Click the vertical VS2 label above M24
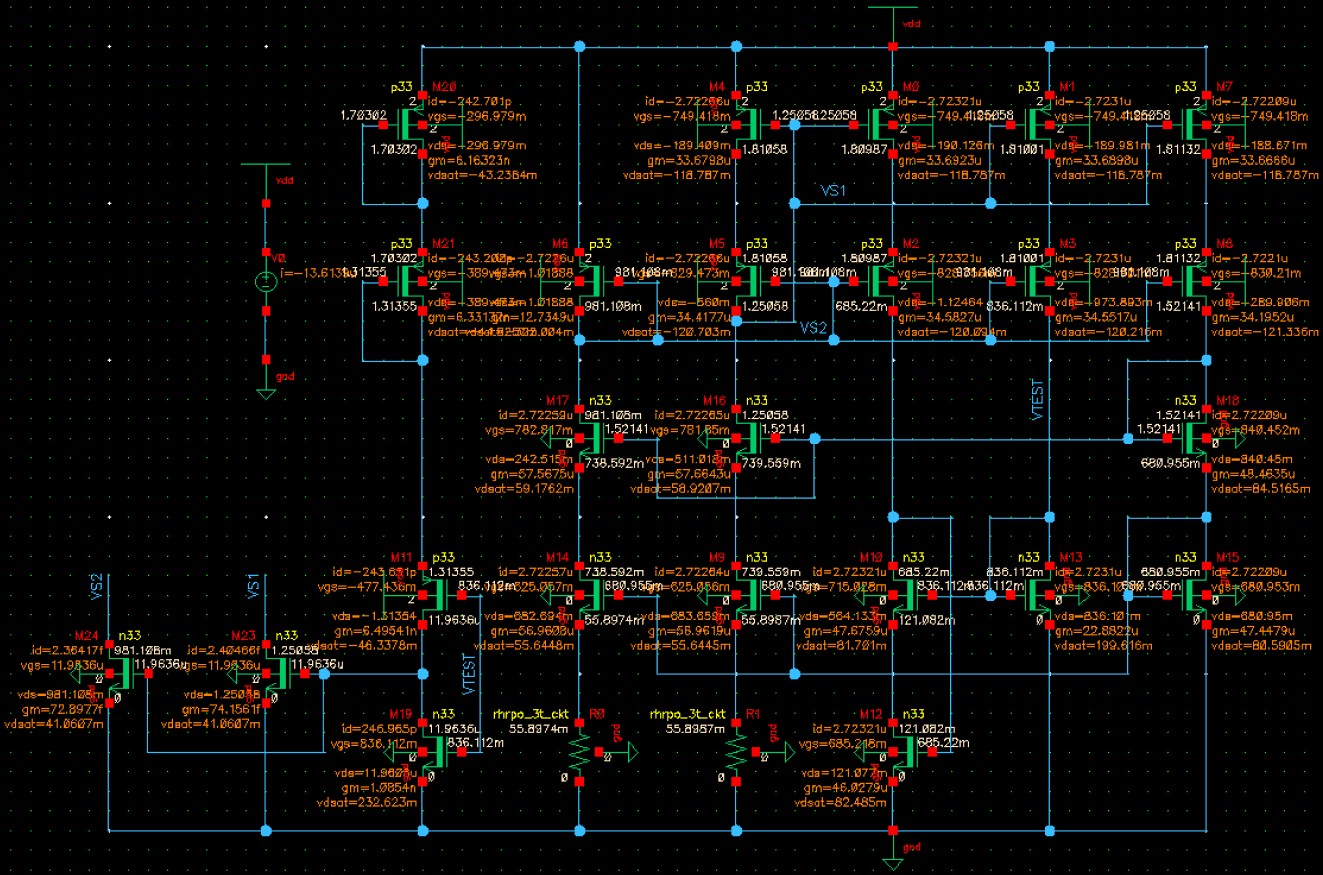 click(x=96, y=586)
